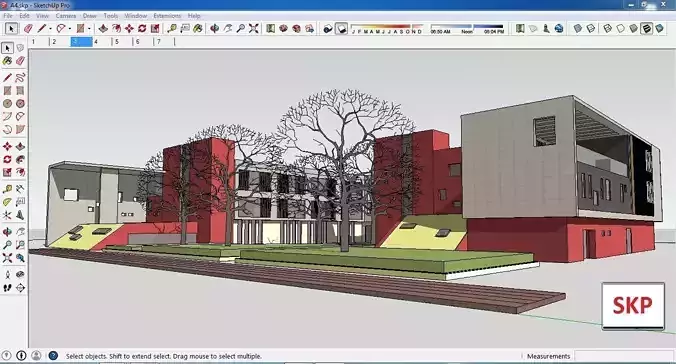Select the Orbit tool in the top toolbar
Image resolution: width=676 pixels, height=364 pixels.
[214, 28]
